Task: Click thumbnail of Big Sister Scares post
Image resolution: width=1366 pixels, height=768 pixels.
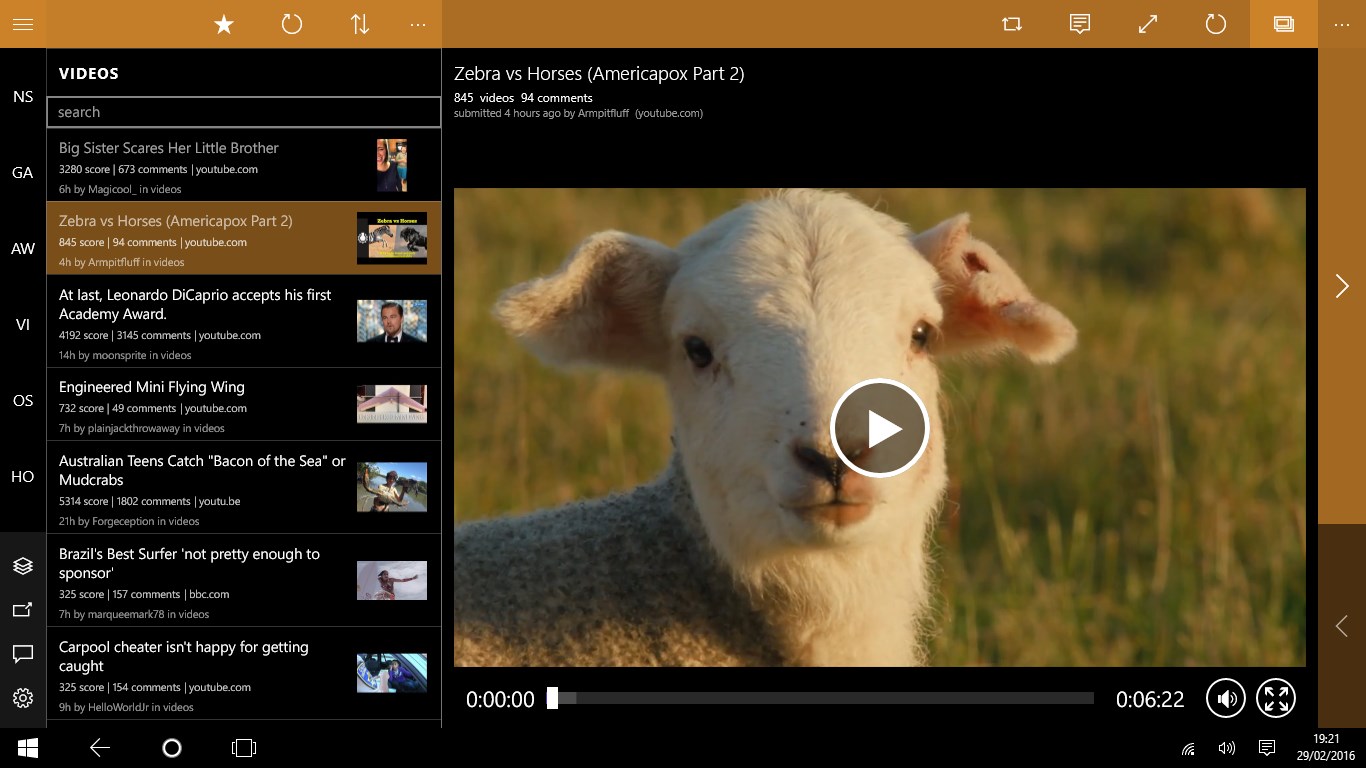Action: coord(392,165)
